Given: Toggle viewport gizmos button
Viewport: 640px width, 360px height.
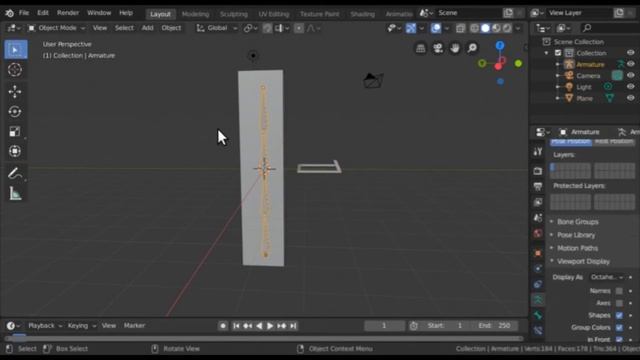Looking at the screenshot, I should [411, 28].
